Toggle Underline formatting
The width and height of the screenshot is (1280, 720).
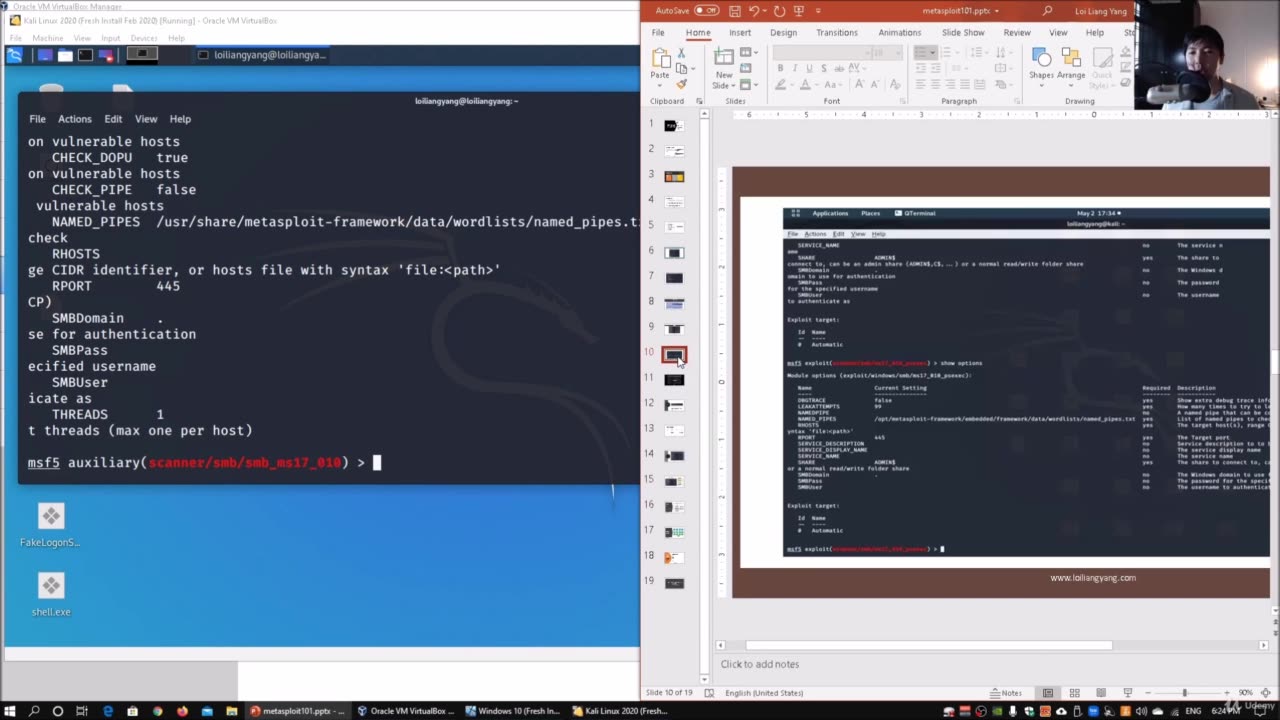(810, 69)
